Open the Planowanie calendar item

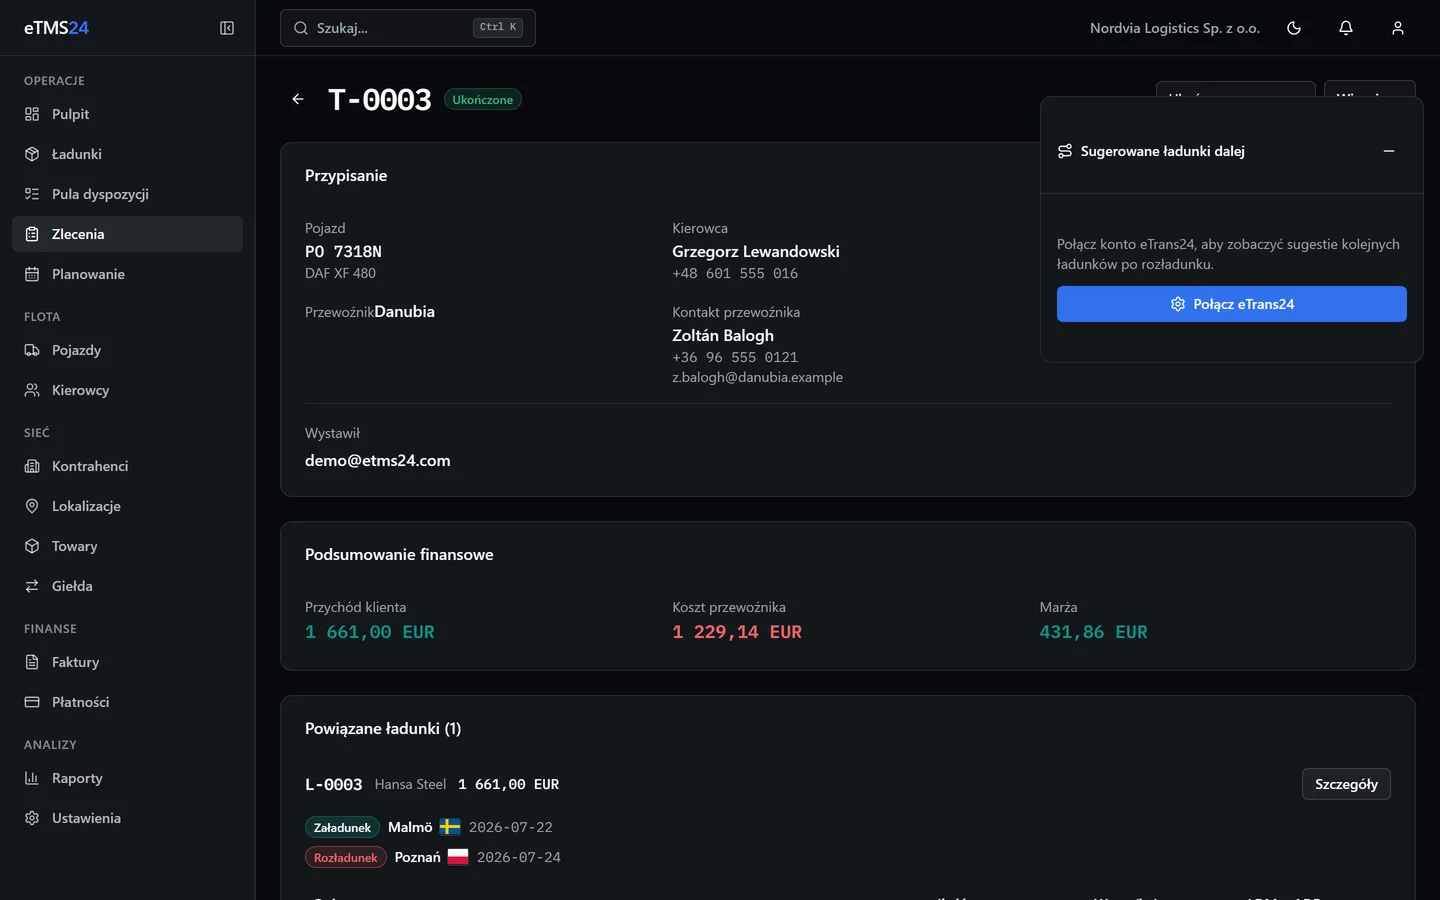point(127,274)
